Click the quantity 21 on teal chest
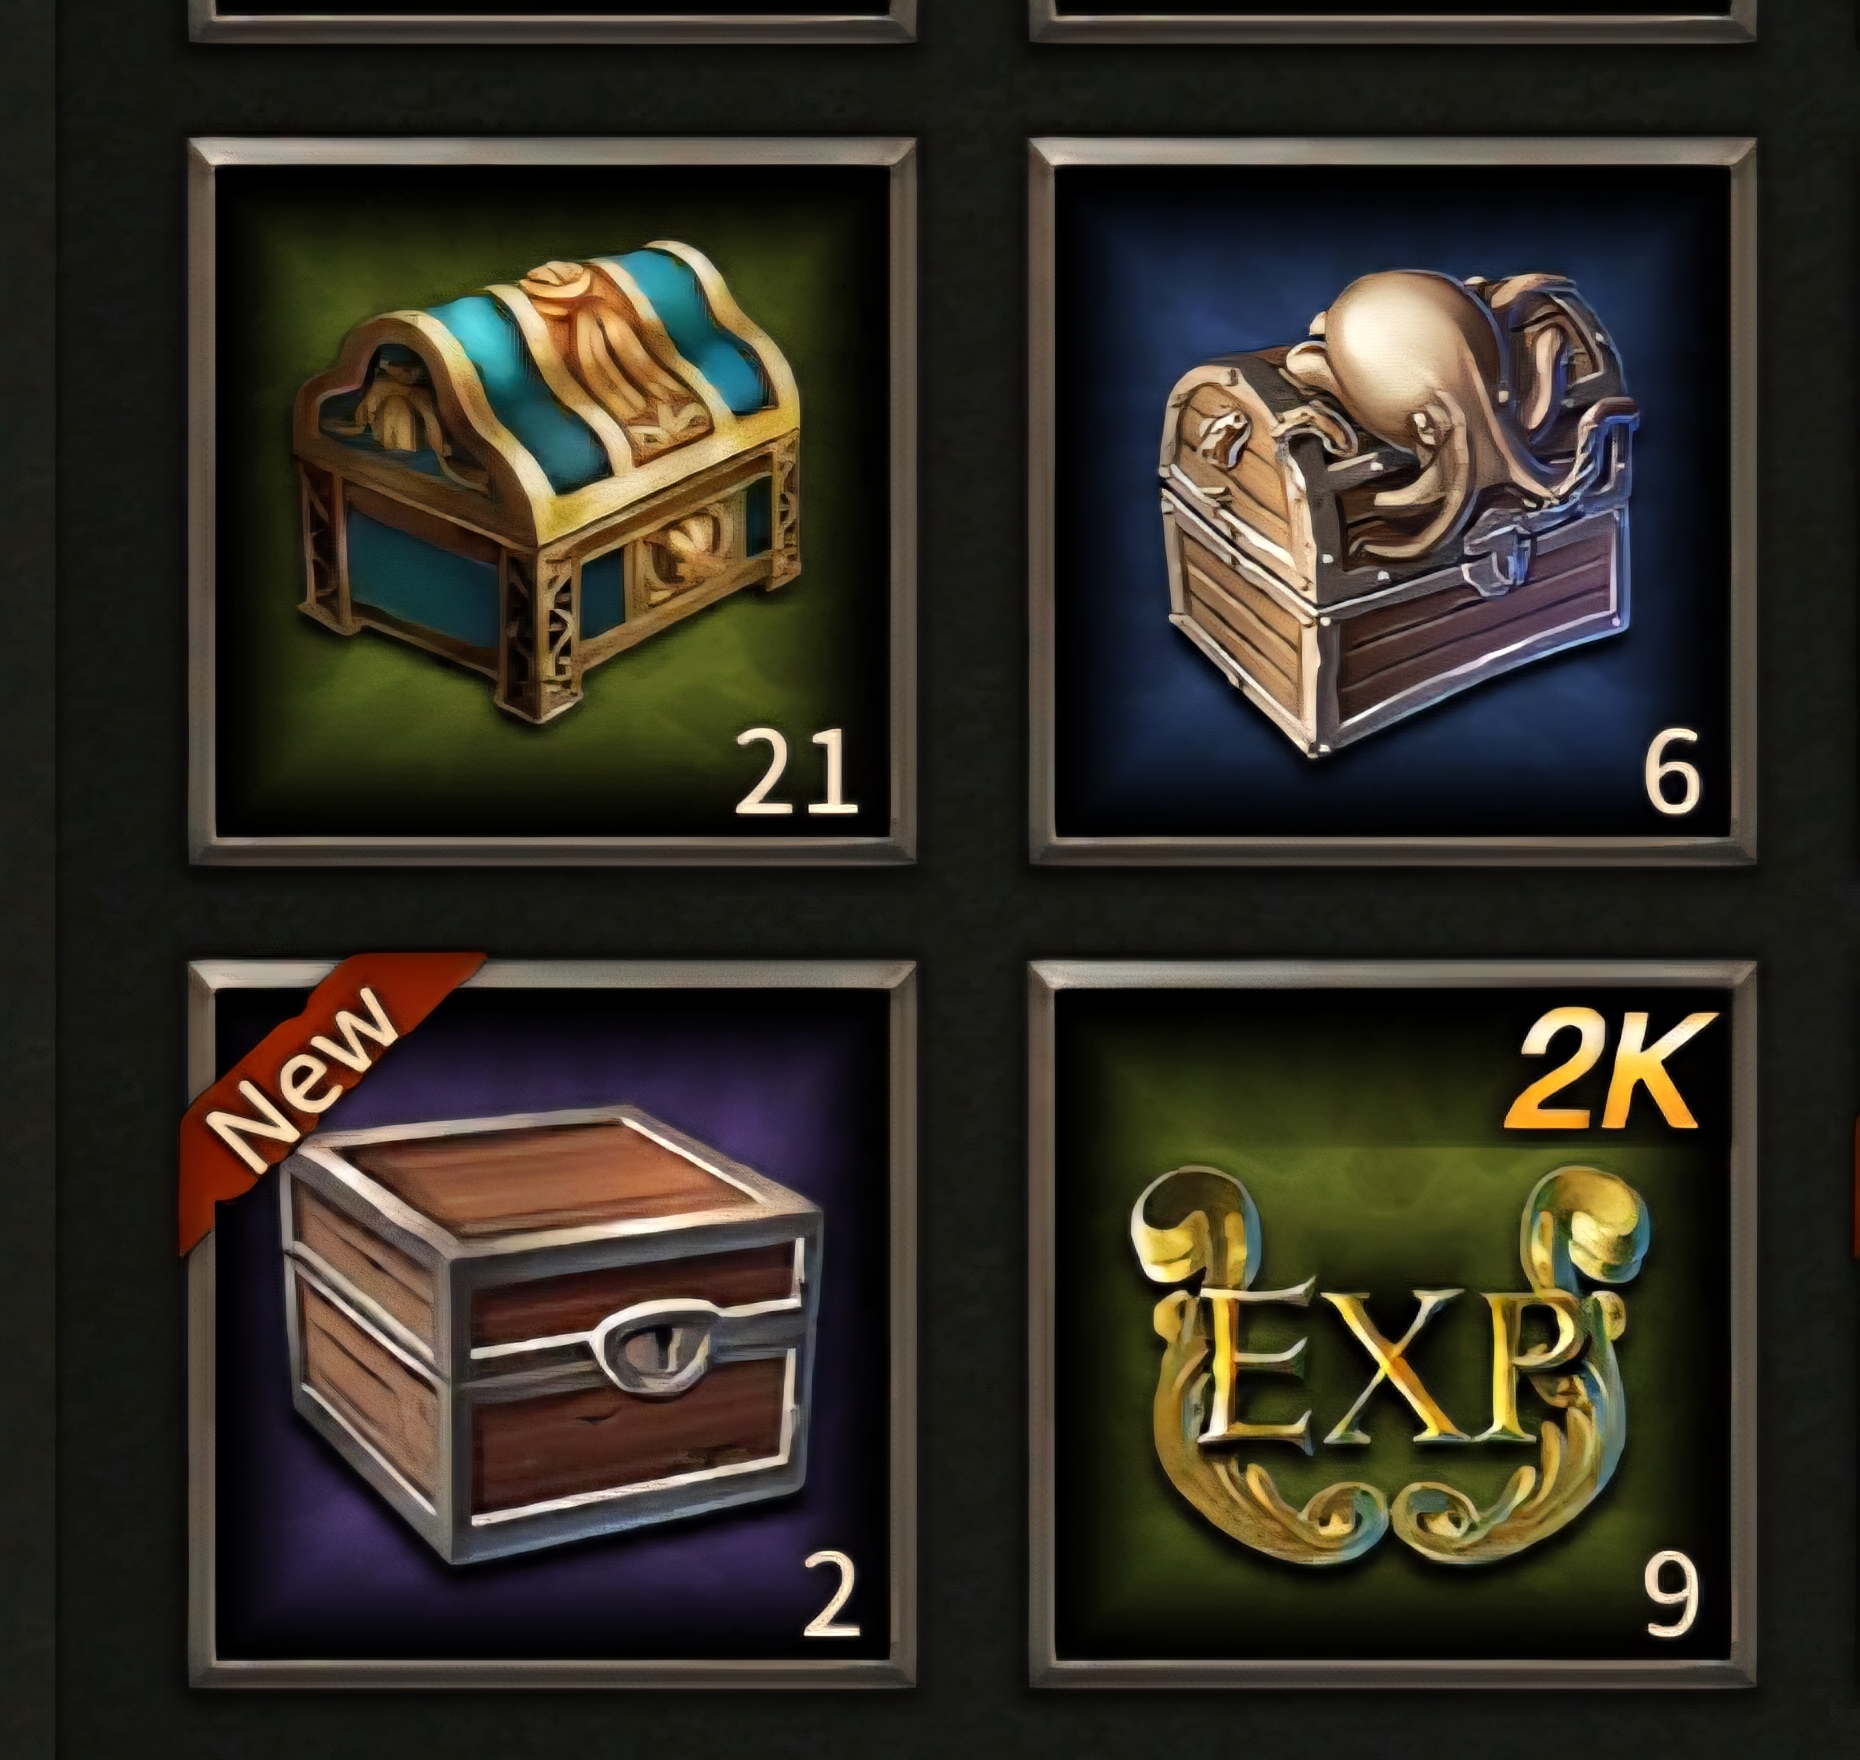 coord(797,773)
